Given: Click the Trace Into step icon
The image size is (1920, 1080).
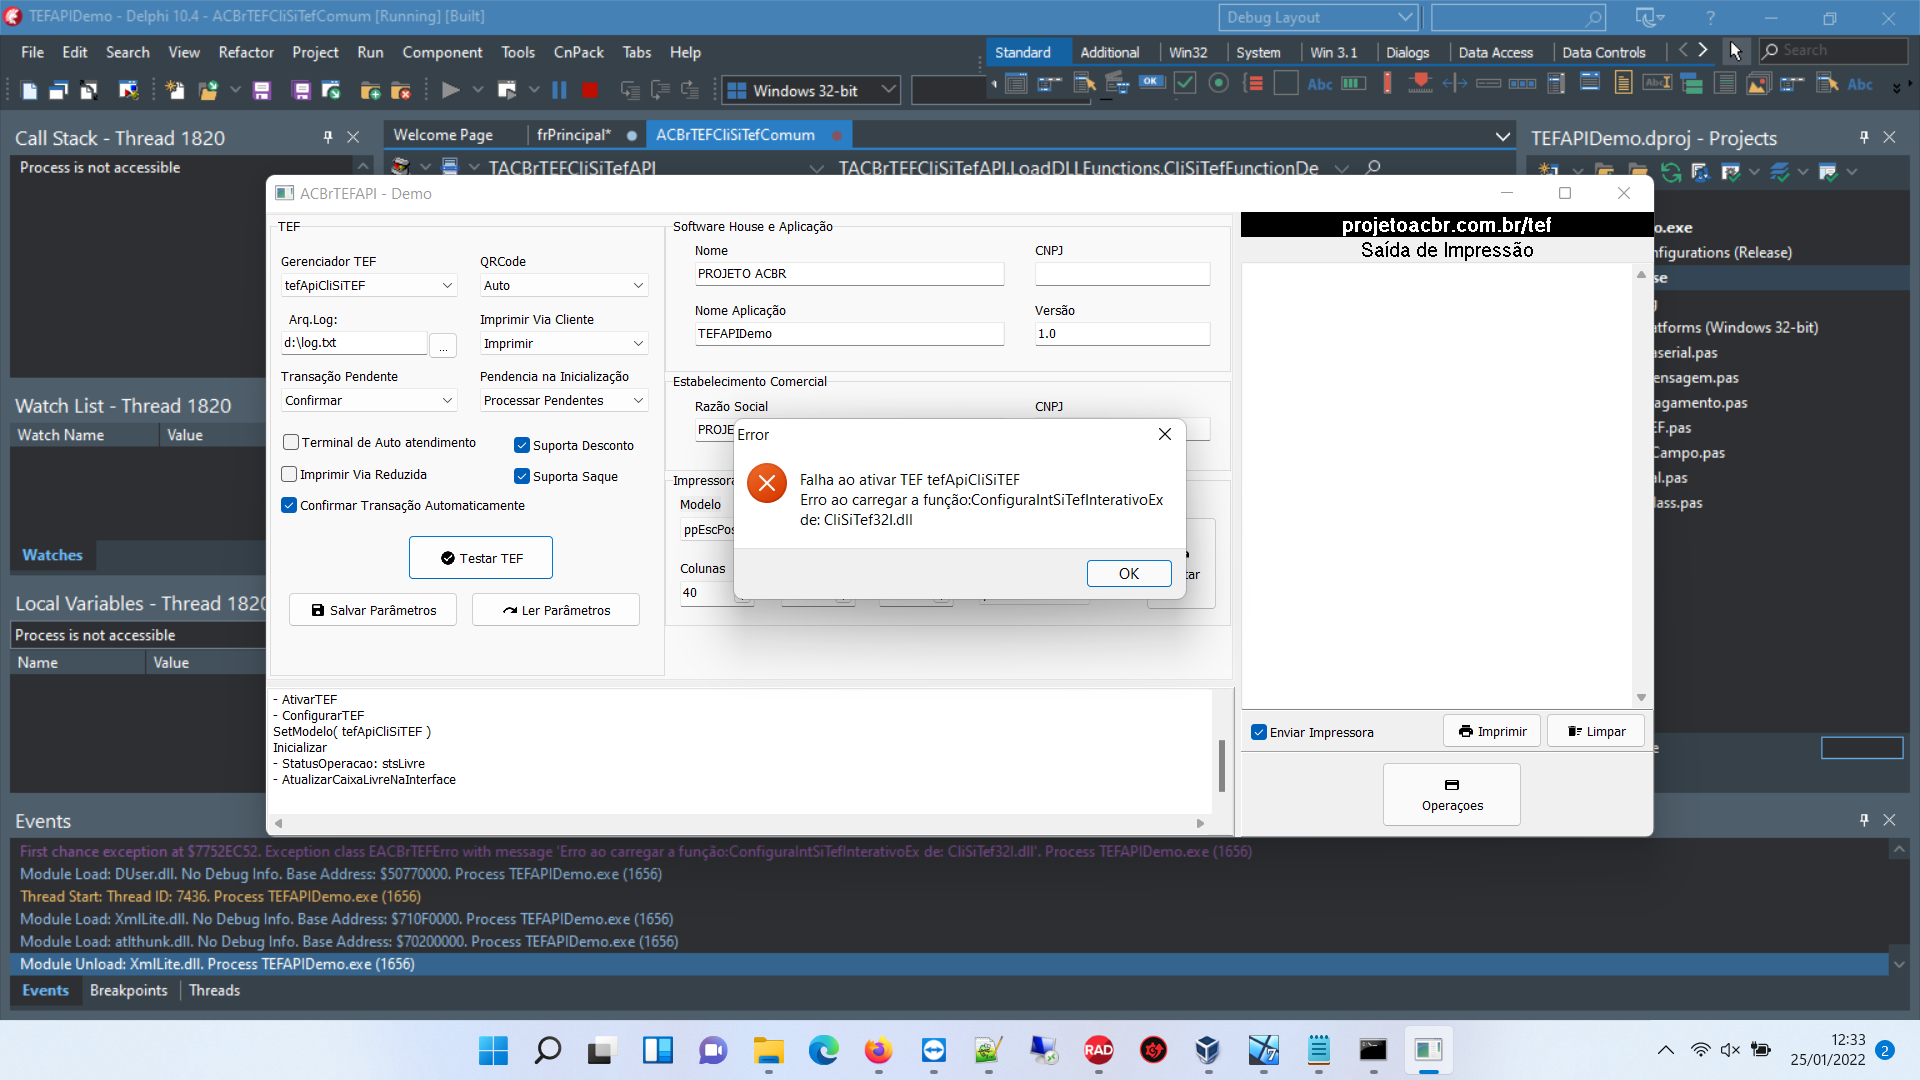Looking at the screenshot, I should click(x=630, y=90).
